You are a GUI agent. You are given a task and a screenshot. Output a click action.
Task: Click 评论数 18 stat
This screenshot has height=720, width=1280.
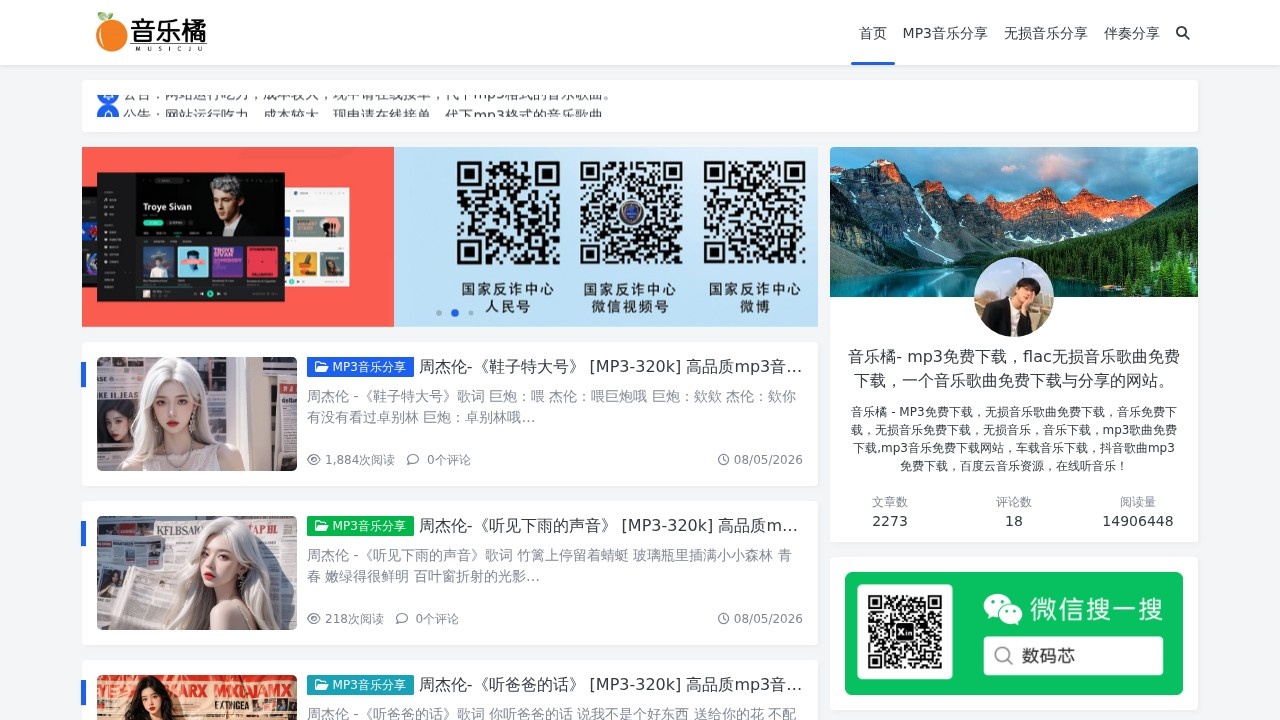tap(1014, 511)
